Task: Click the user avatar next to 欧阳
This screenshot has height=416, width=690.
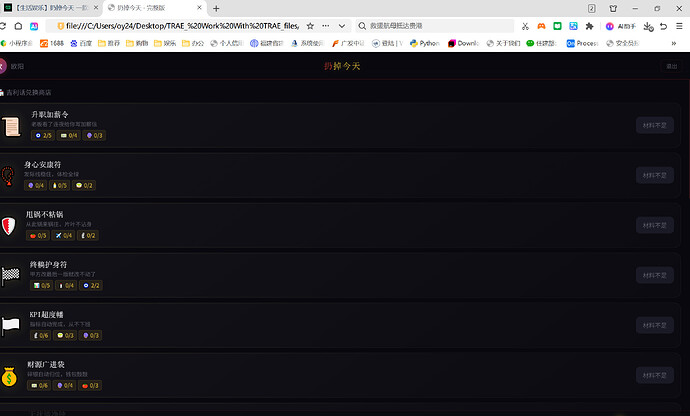Action: pos(3,66)
